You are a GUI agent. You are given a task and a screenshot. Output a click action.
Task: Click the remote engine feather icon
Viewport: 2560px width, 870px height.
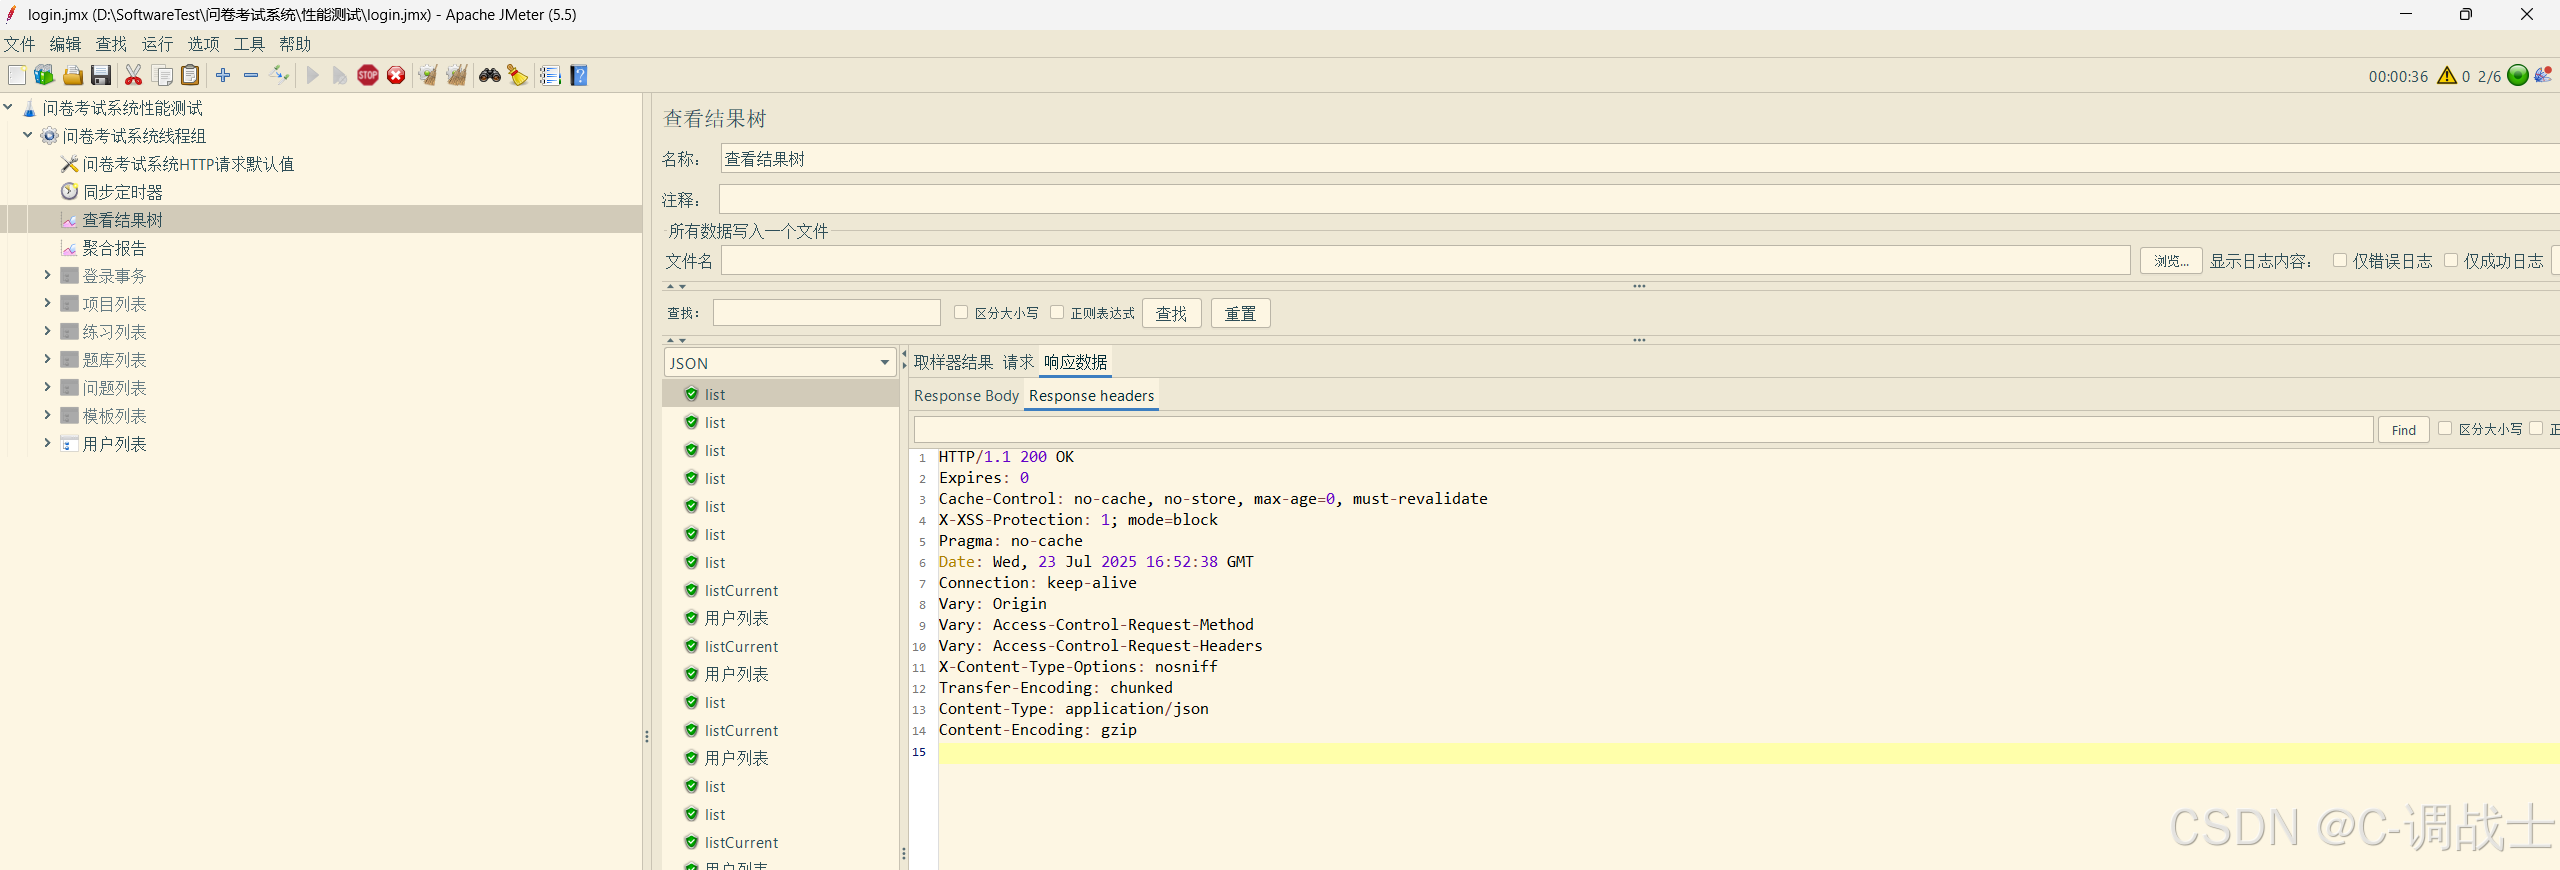2544,76
